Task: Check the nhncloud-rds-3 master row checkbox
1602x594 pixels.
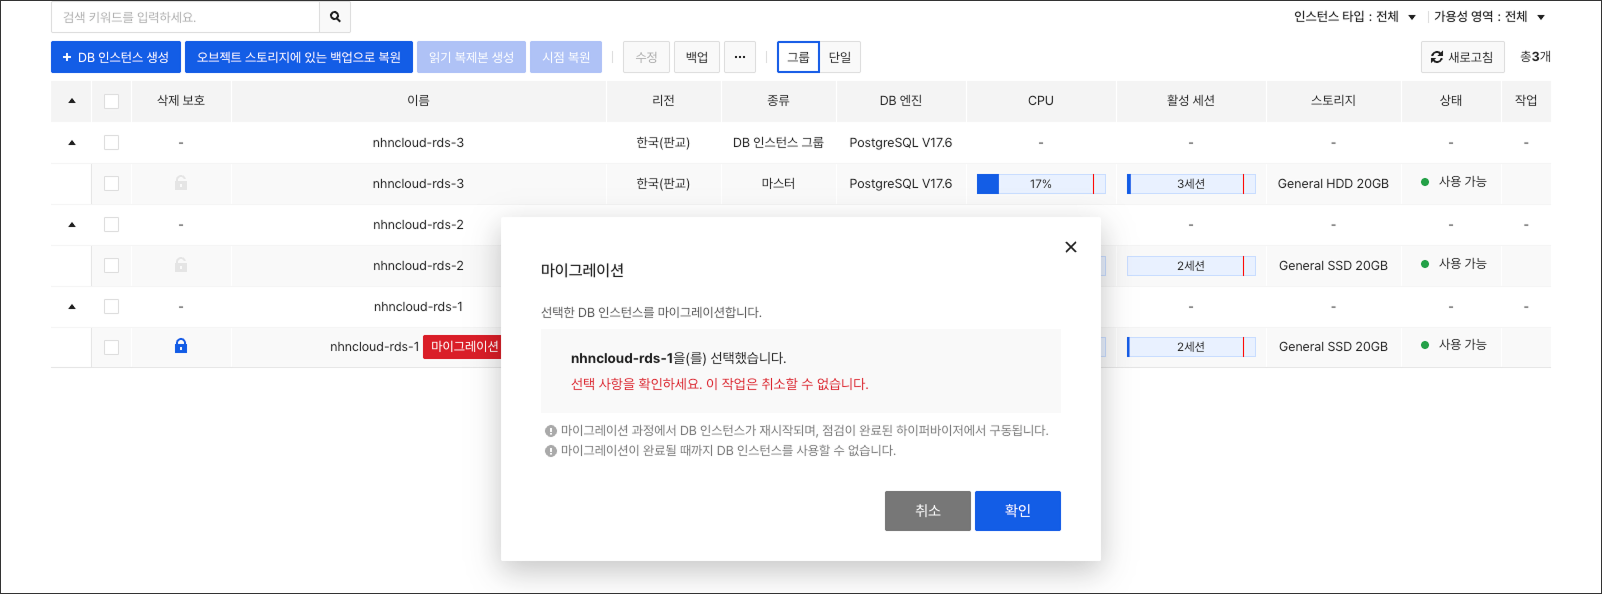Action: pos(111,184)
